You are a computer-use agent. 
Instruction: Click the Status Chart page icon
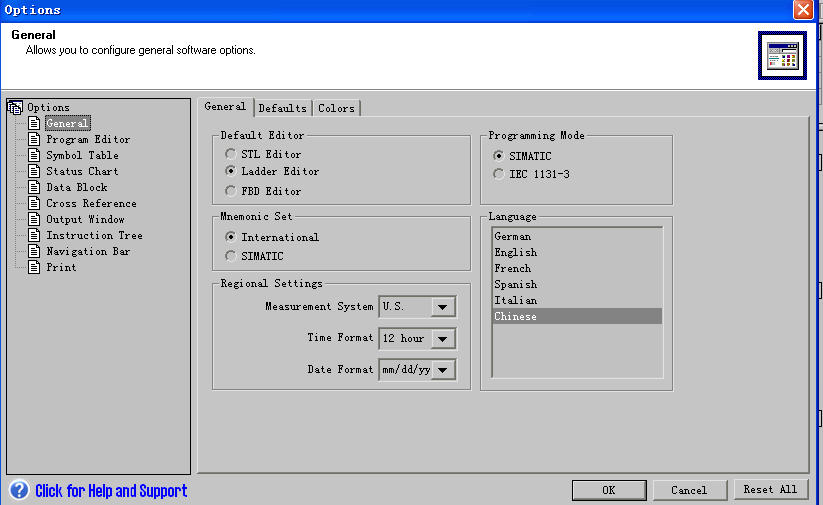tap(34, 171)
